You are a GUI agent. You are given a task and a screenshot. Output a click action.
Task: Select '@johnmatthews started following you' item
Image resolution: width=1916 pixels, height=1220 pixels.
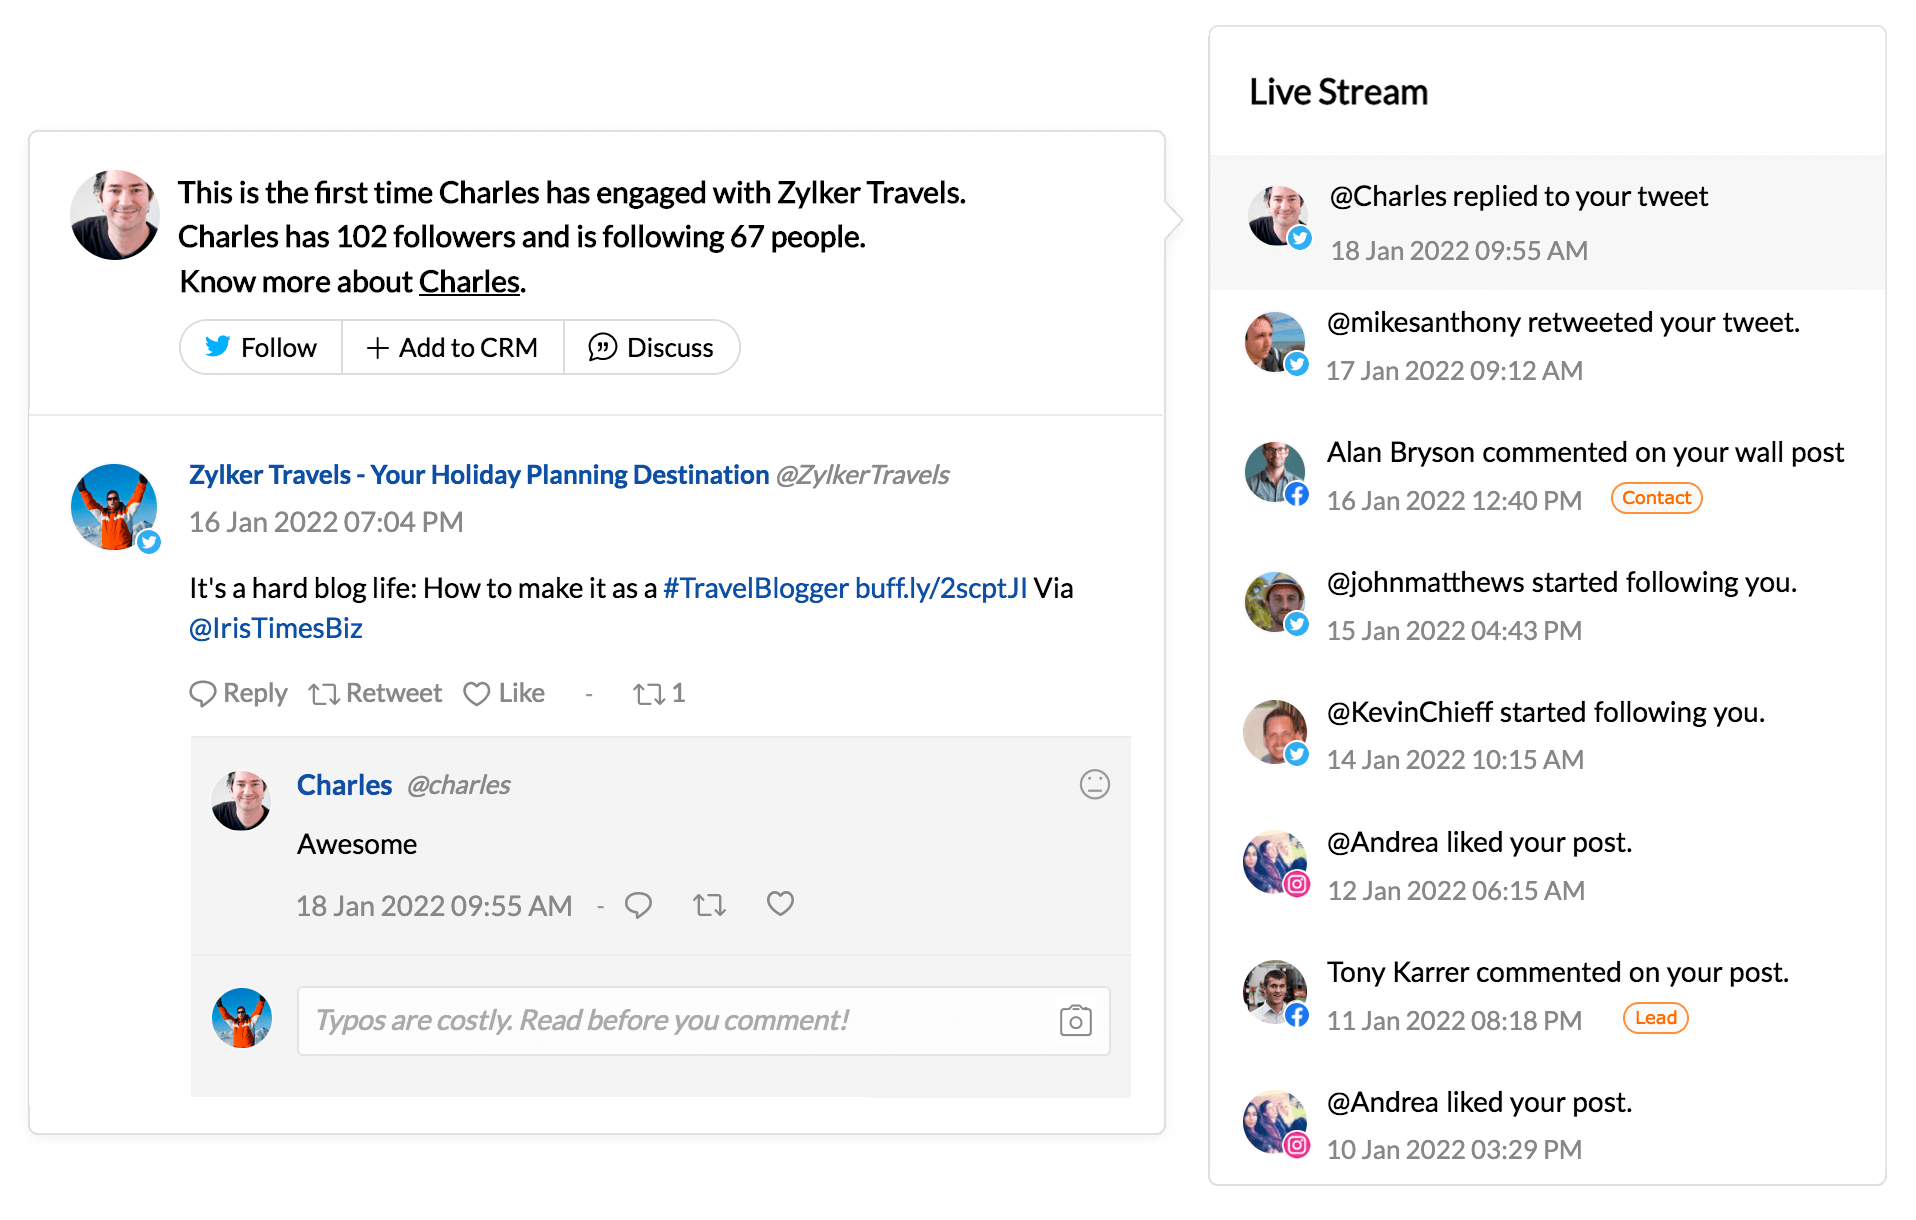(x=1547, y=605)
